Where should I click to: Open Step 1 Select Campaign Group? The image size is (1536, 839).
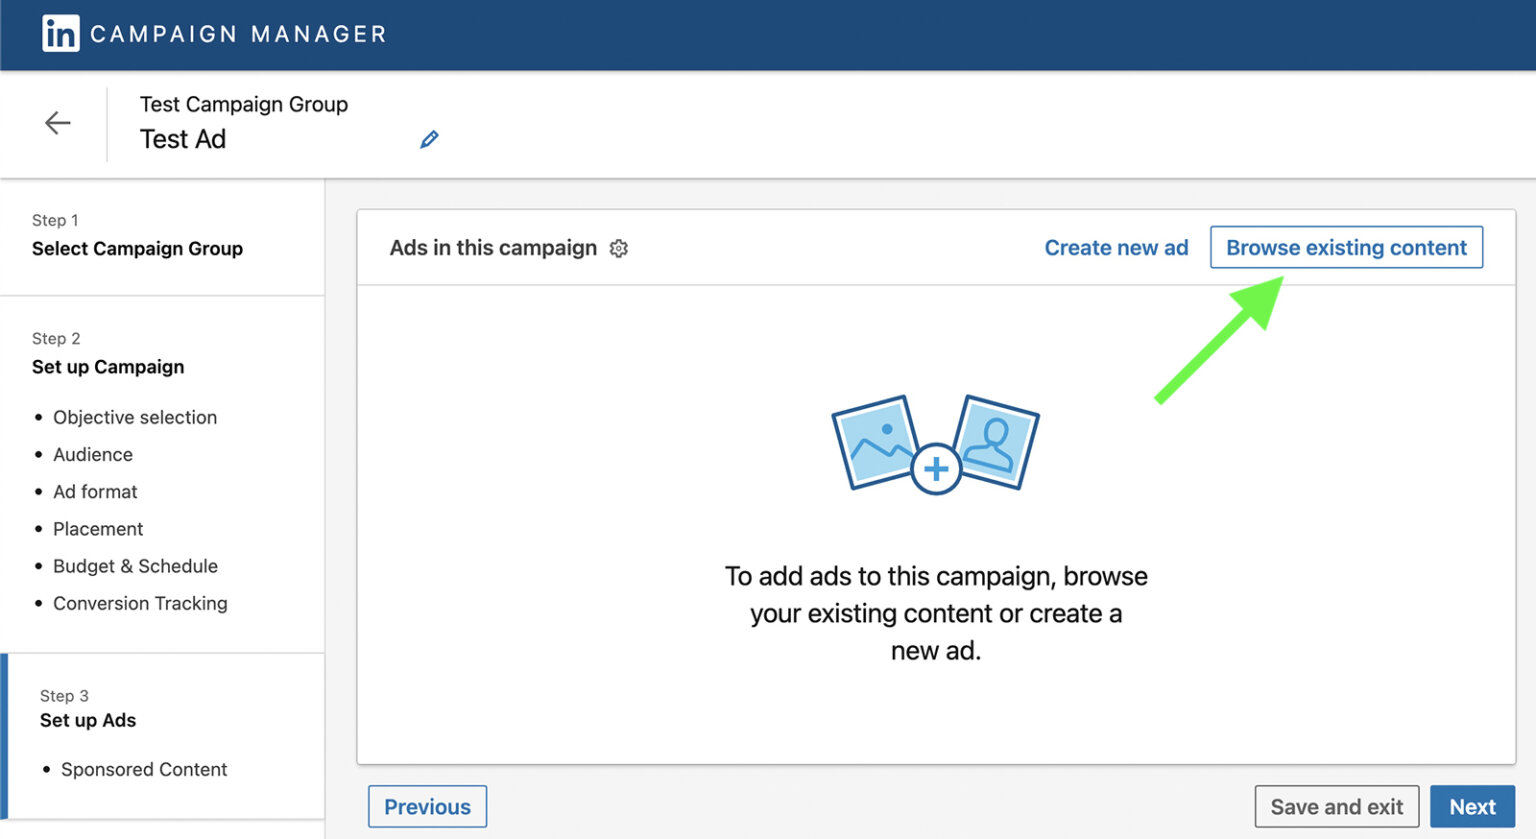(x=137, y=249)
